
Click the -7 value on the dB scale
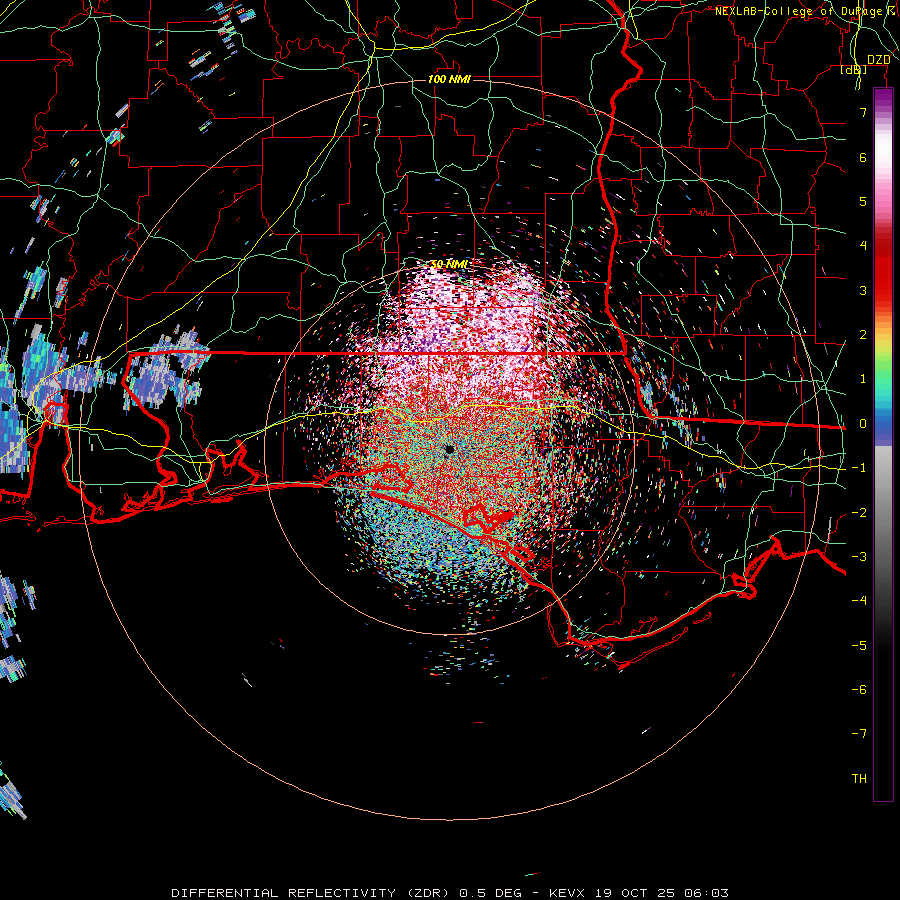pyautogui.click(x=859, y=734)
